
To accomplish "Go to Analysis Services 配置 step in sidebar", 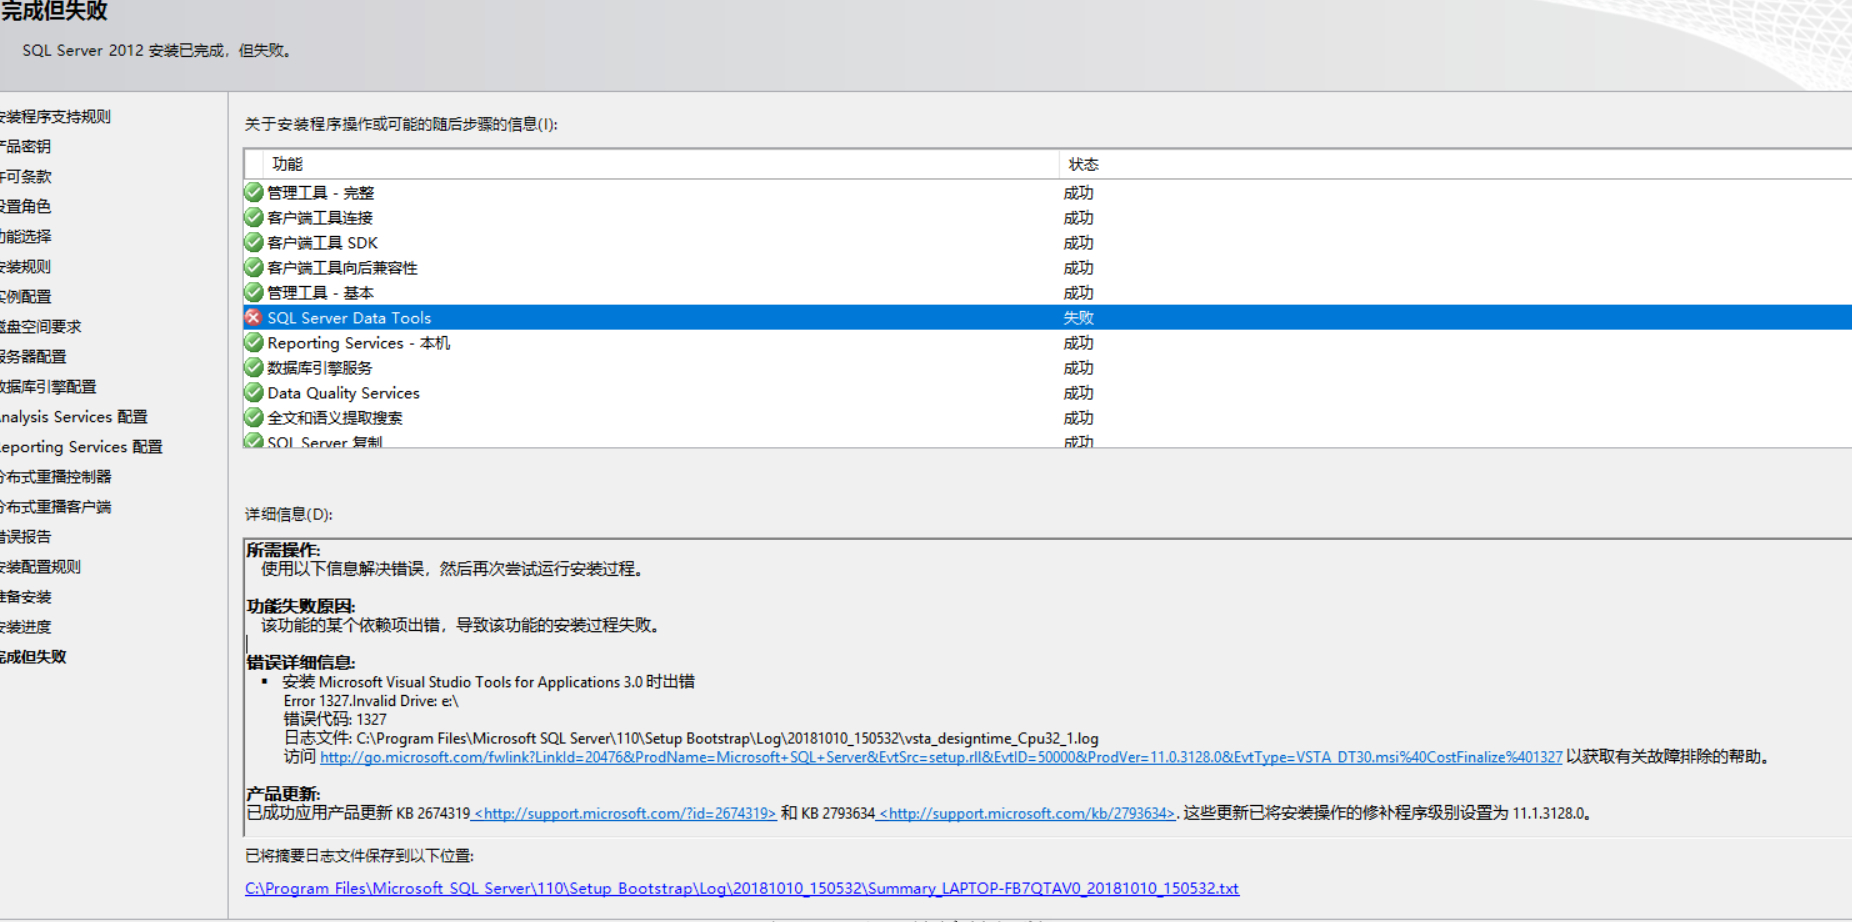I will point(73,417).
